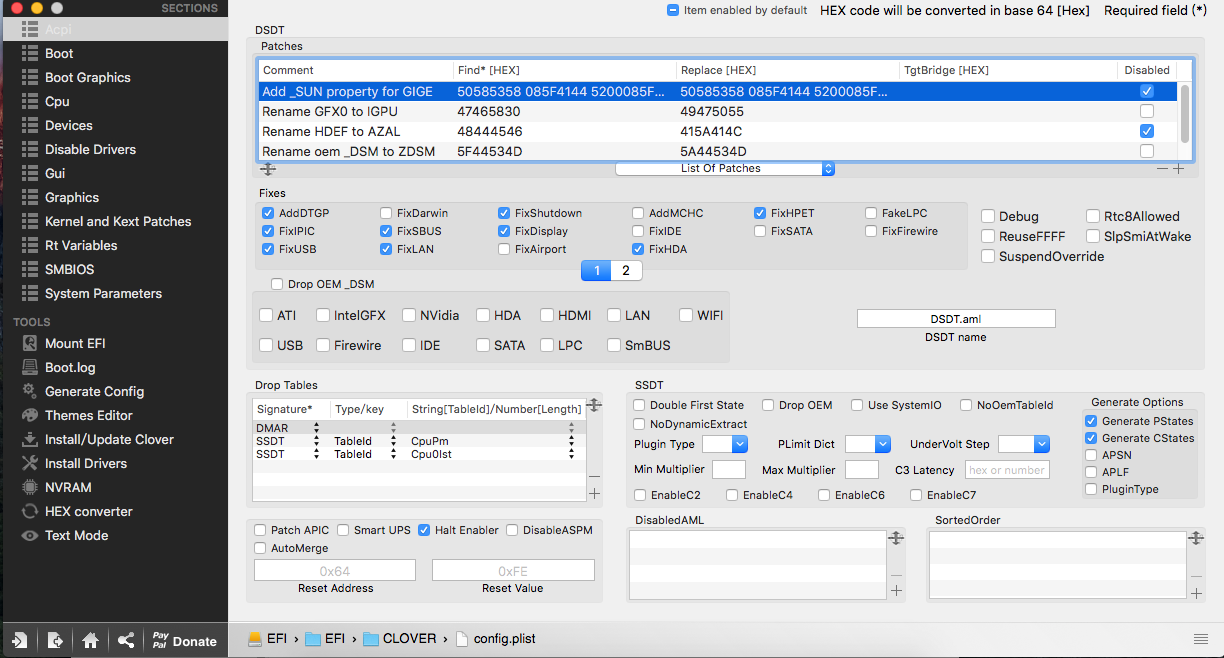Open the Boot section

click(x=59, y=53)
